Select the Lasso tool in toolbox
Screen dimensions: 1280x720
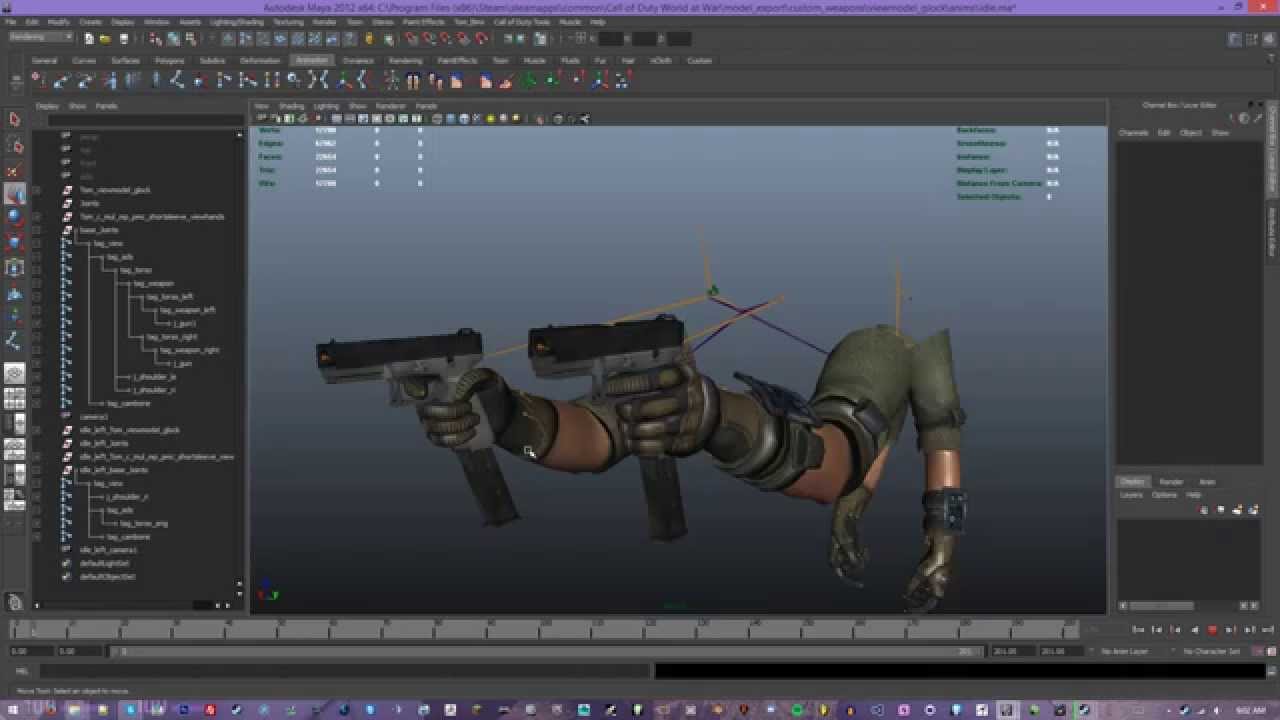click(x=14, y=146)
